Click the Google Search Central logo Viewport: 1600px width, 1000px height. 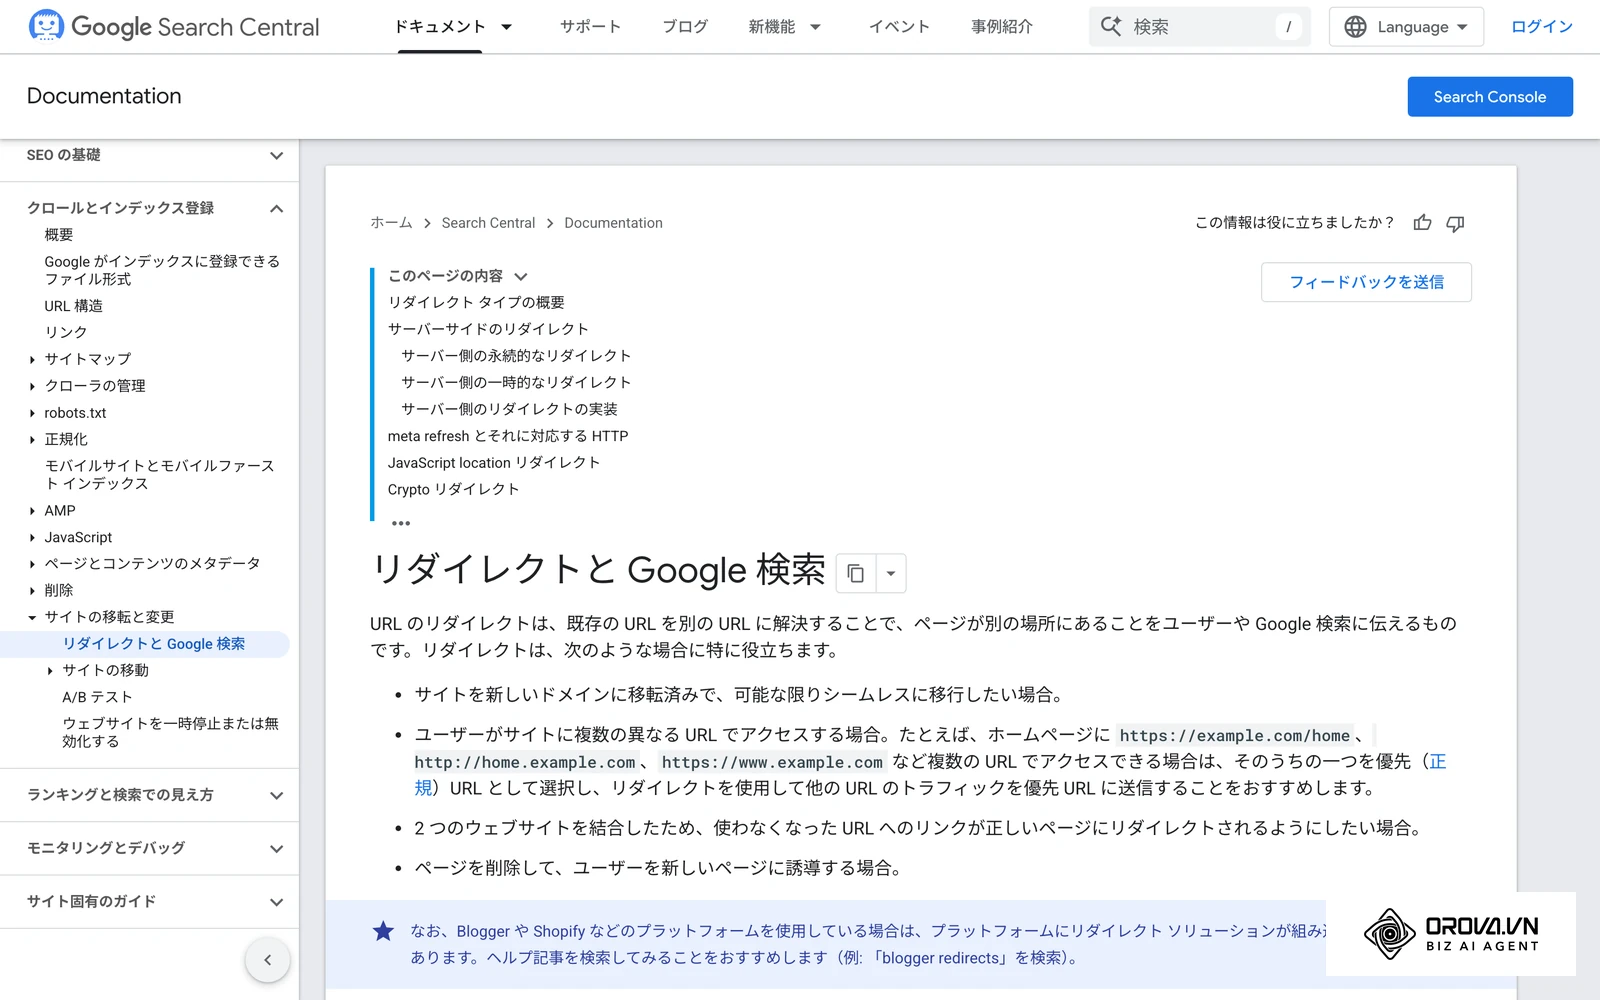174,26
